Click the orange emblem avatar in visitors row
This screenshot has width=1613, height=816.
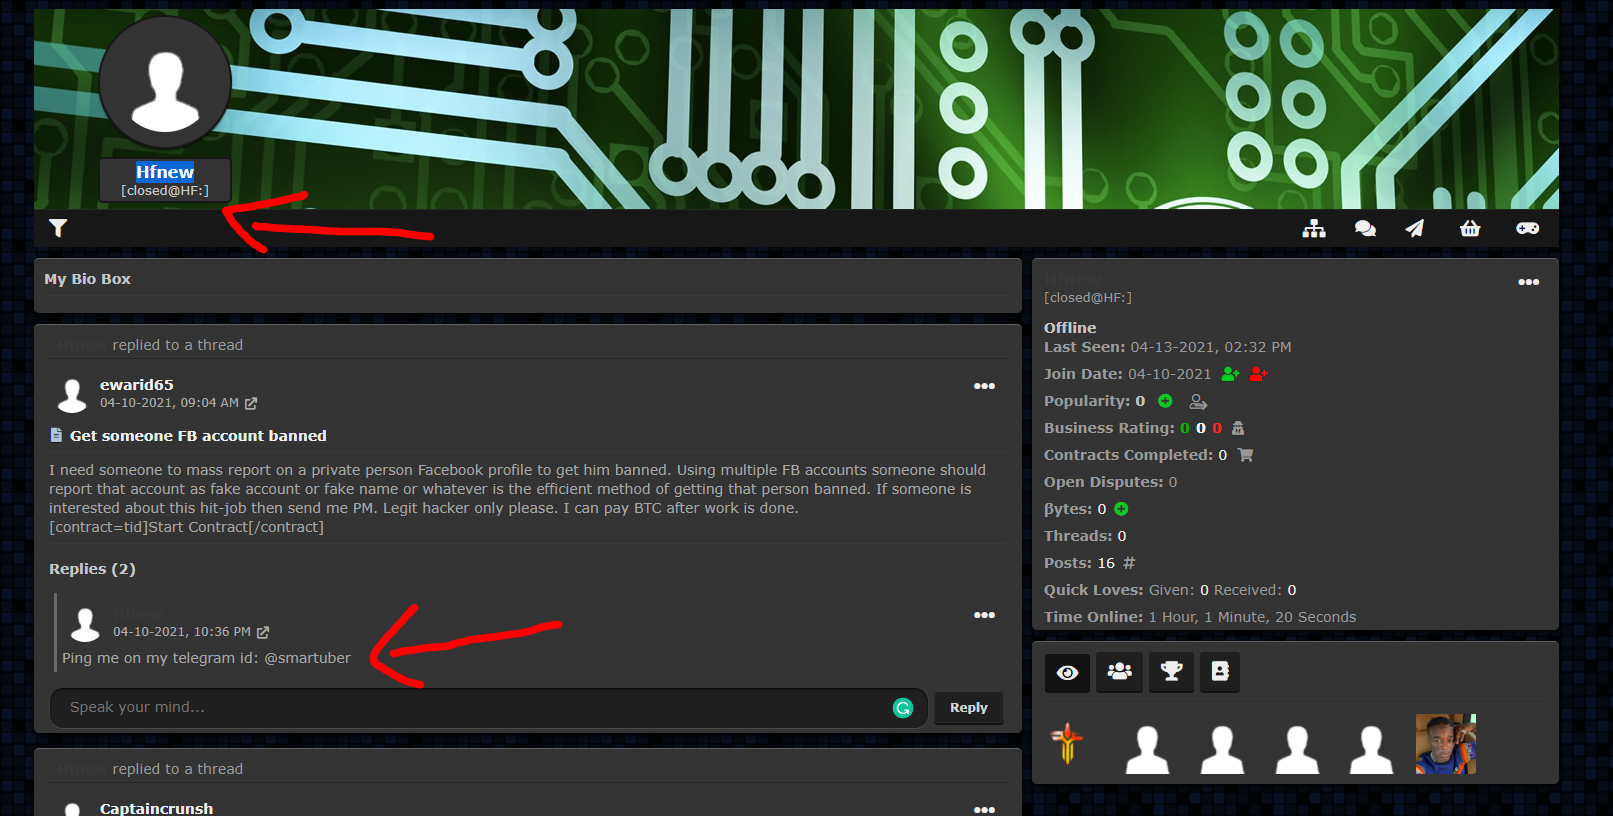coord(1067,744)
